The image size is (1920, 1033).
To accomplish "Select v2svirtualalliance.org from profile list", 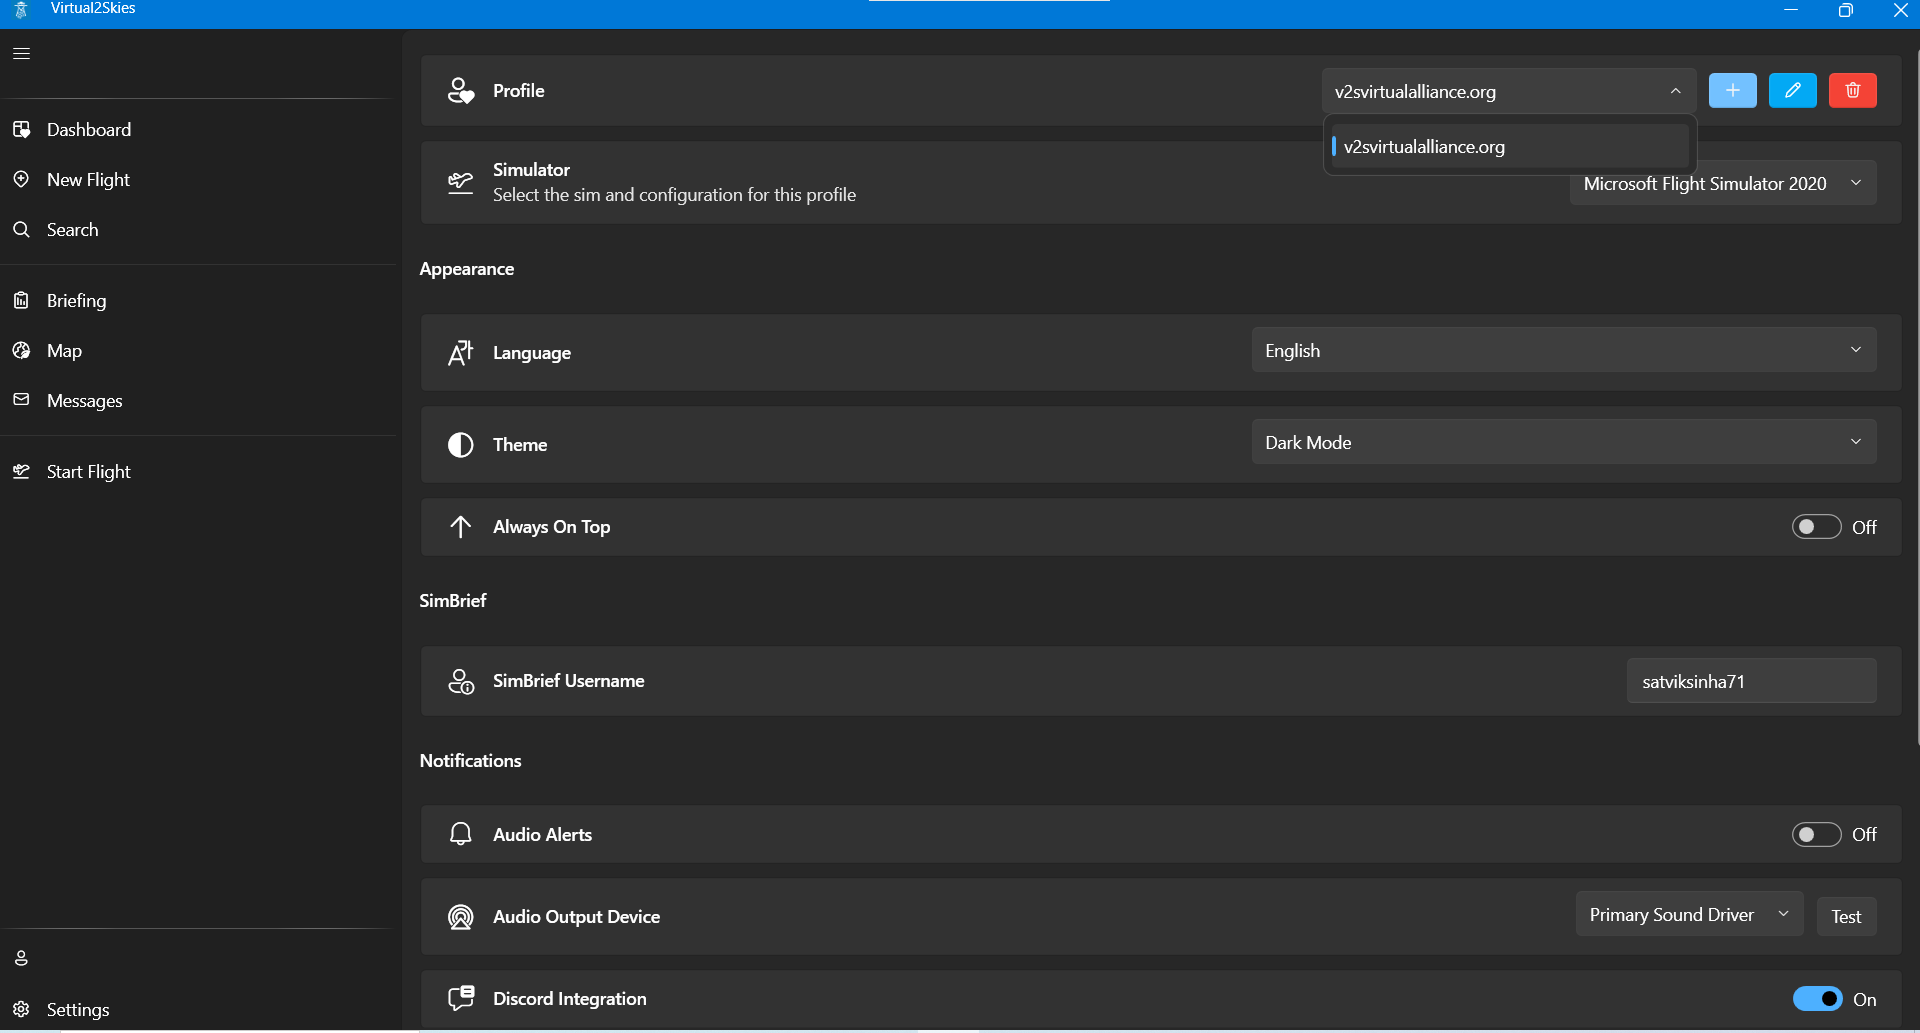I will click(x=1510, y=147).
